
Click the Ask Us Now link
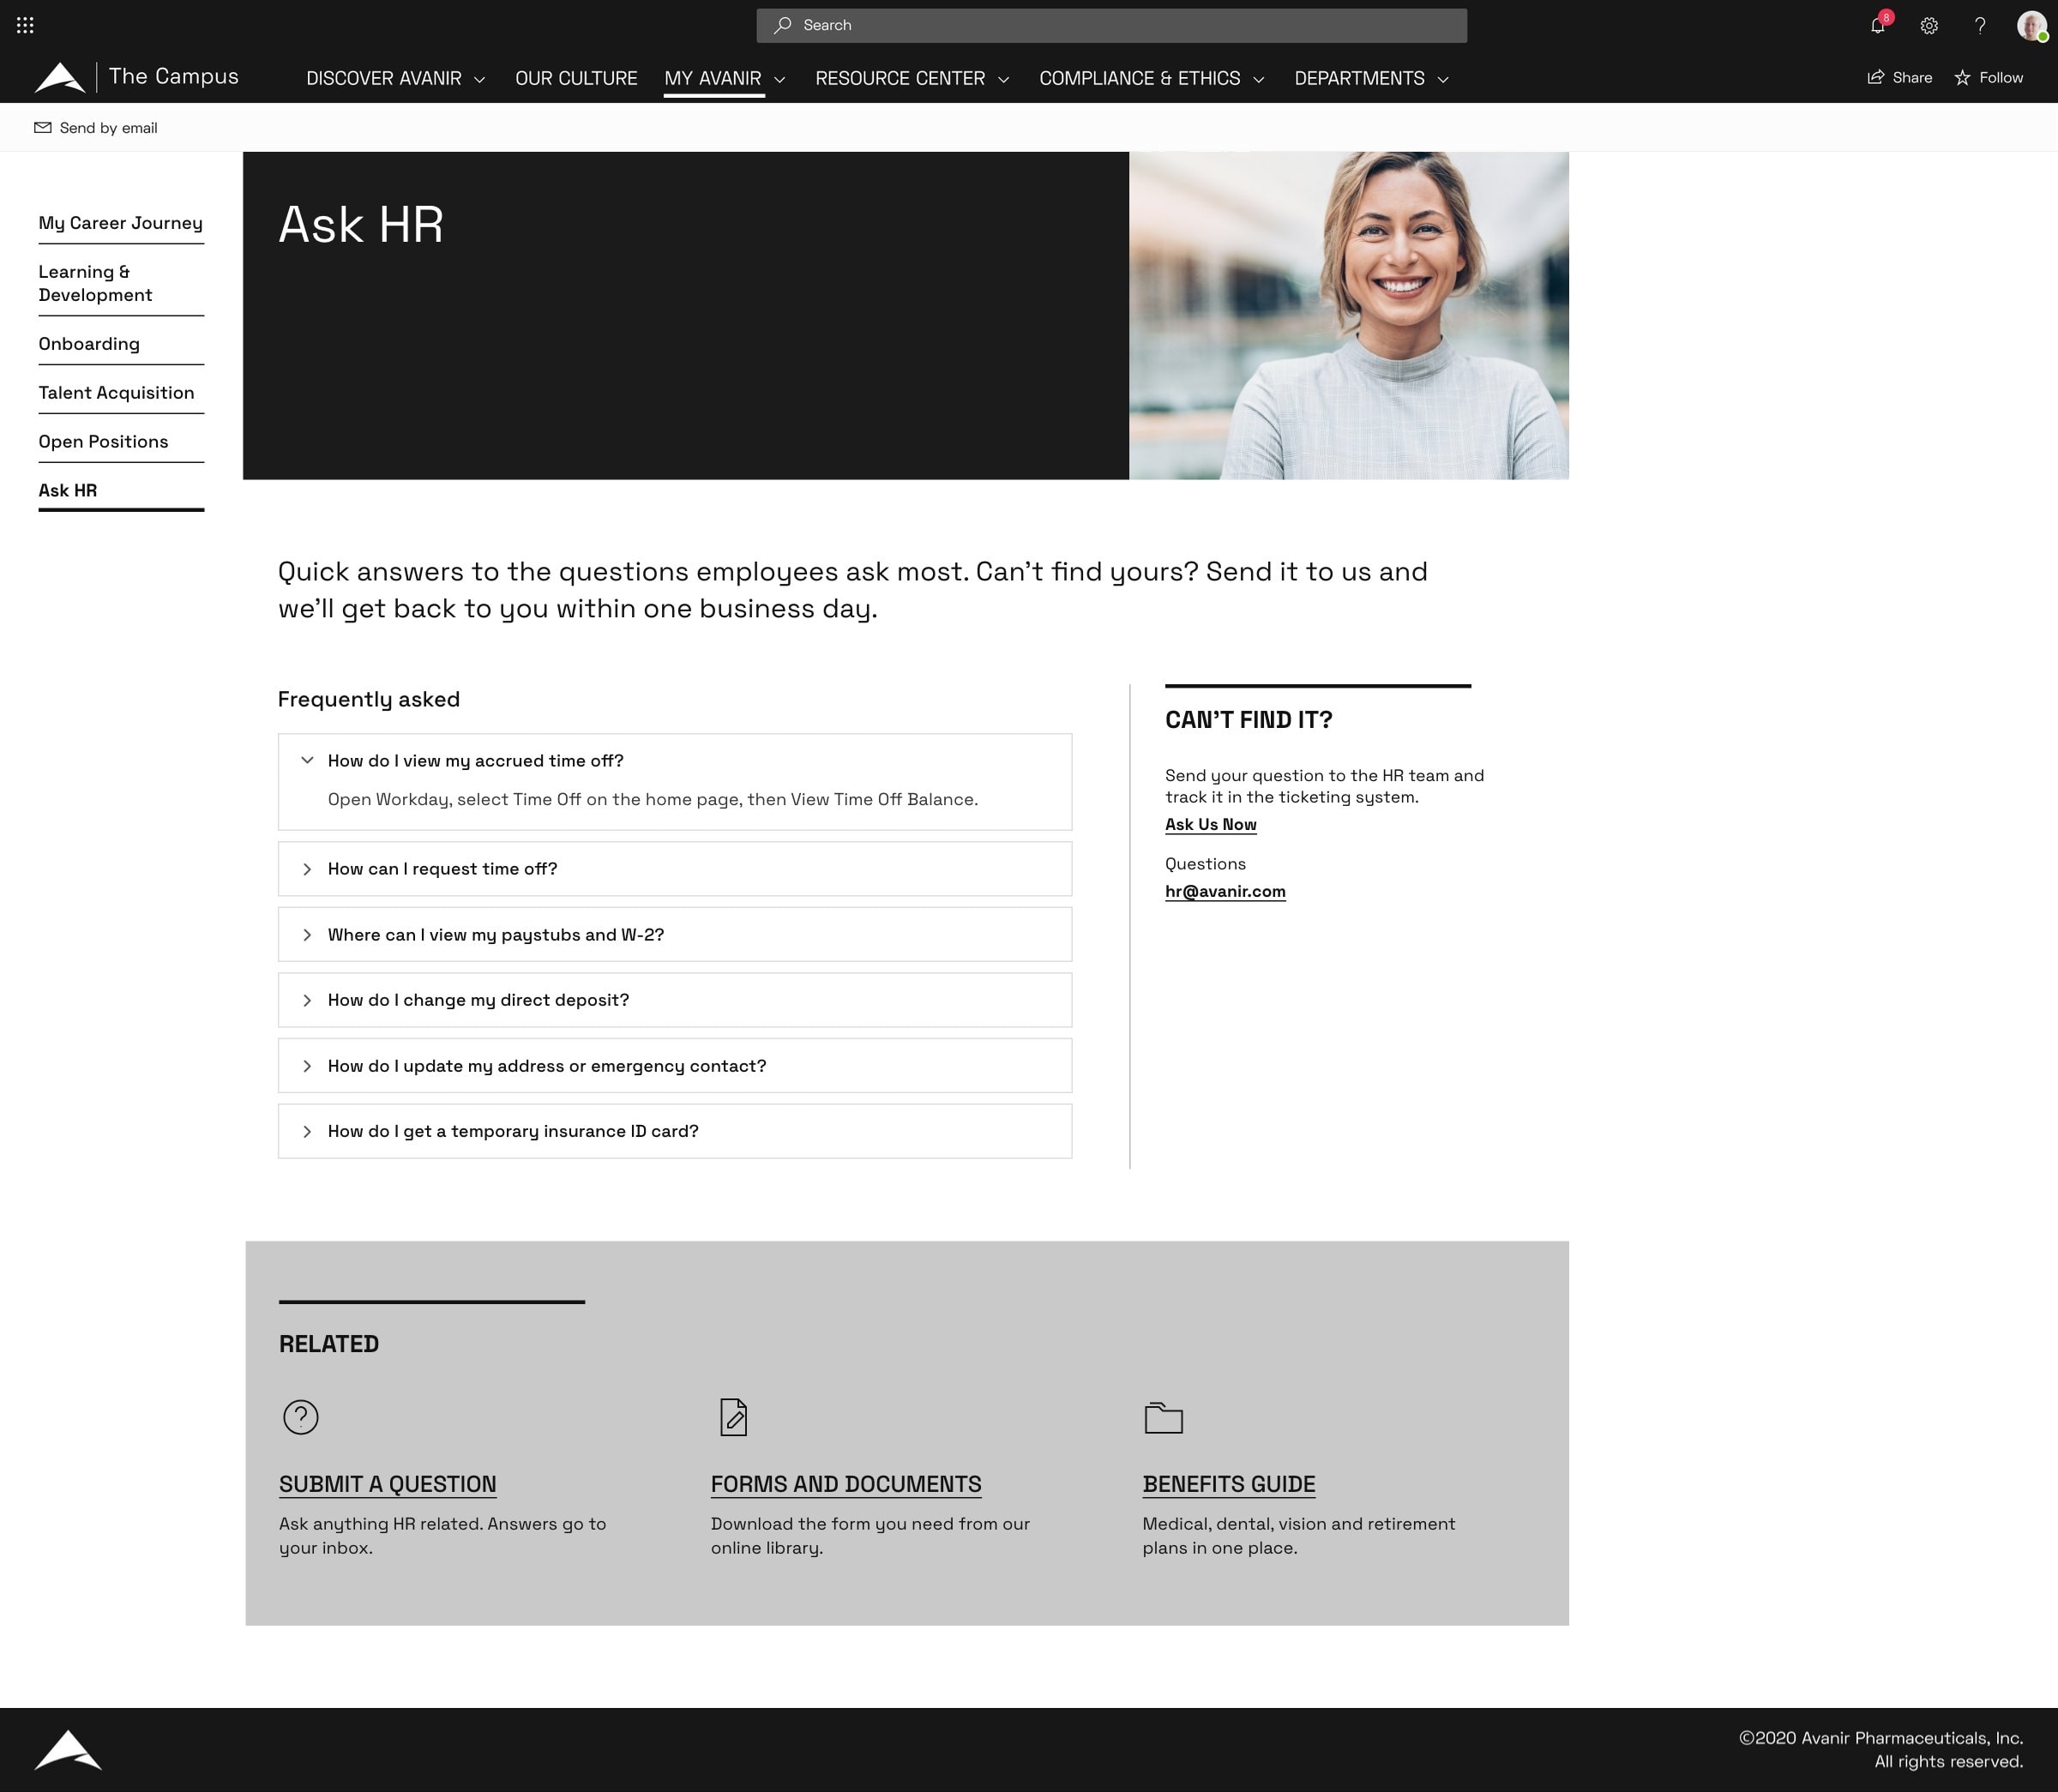point(1210,824)
